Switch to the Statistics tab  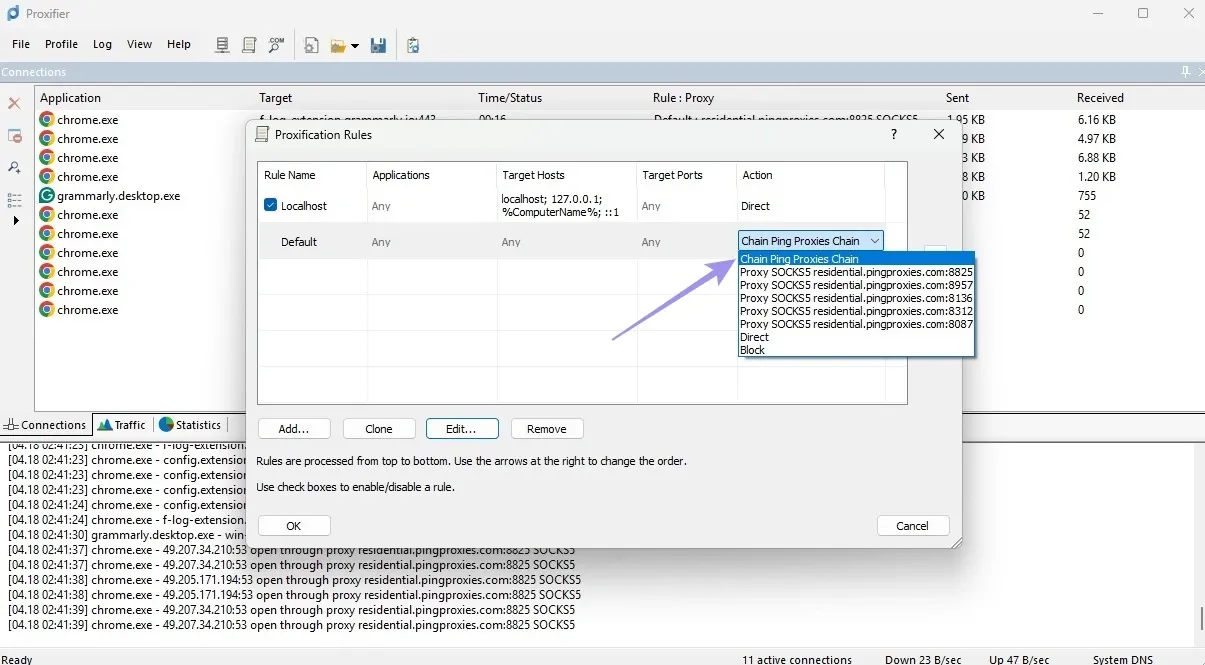coord(190,425)
